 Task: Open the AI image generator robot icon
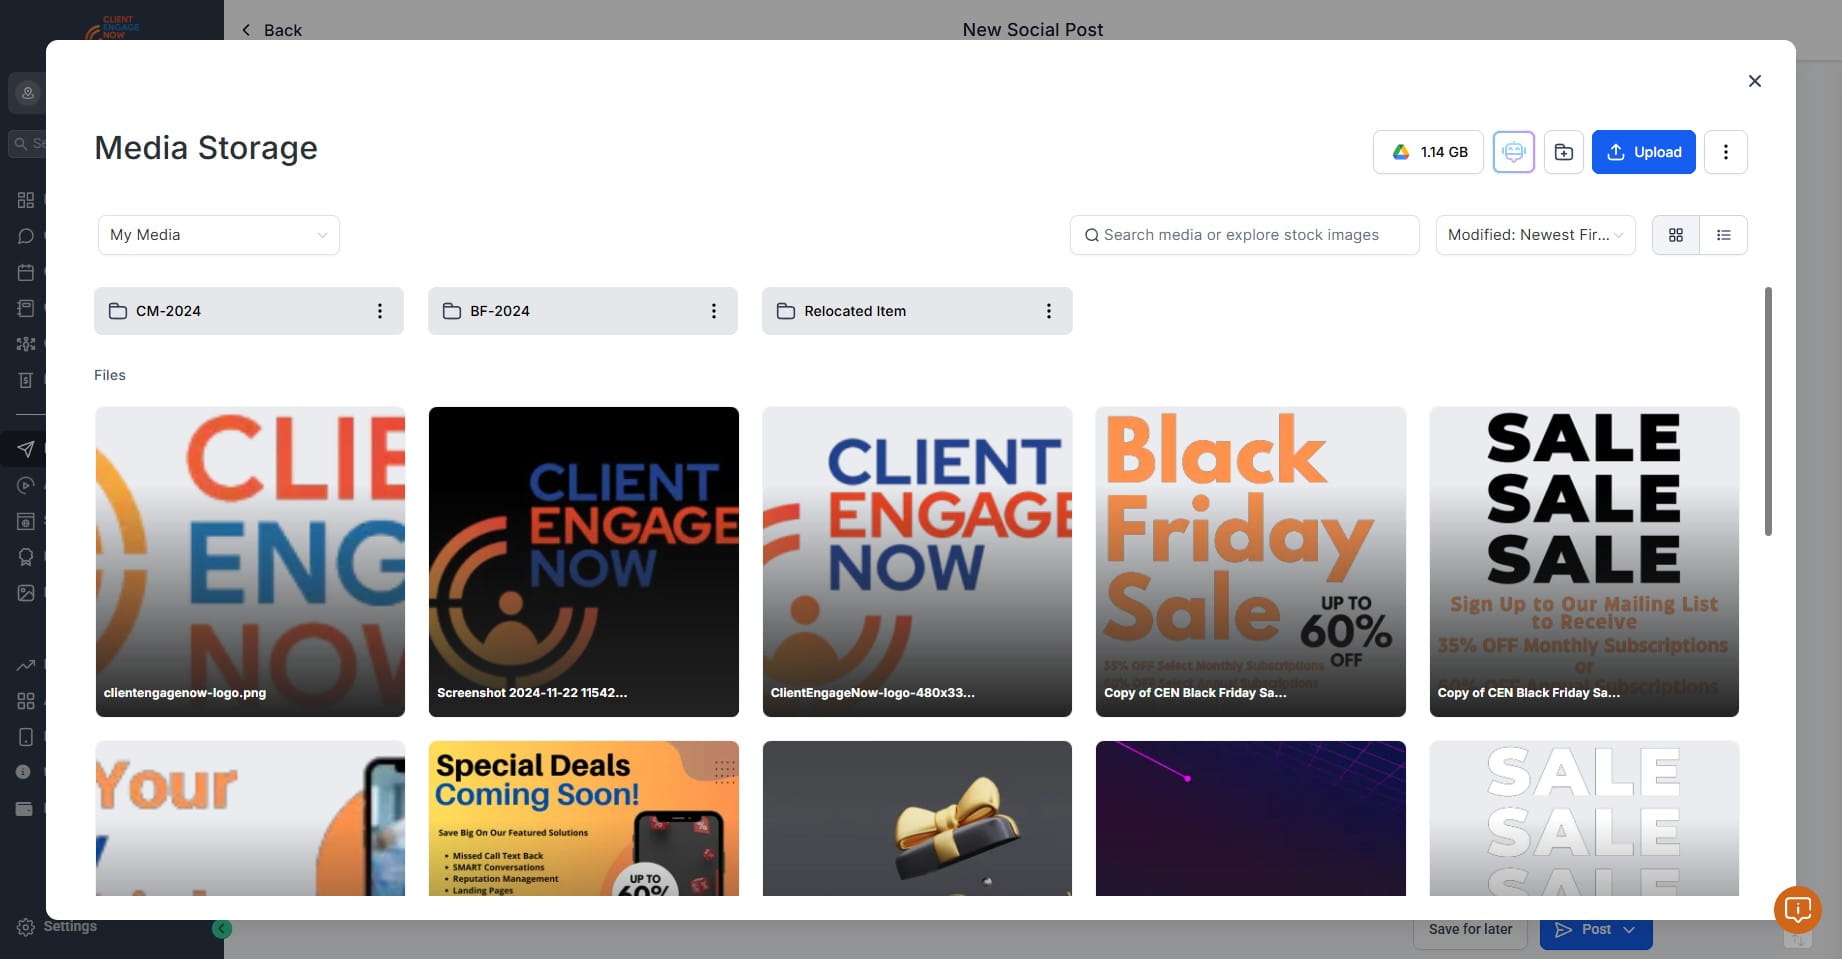(x=1514, y=152)
